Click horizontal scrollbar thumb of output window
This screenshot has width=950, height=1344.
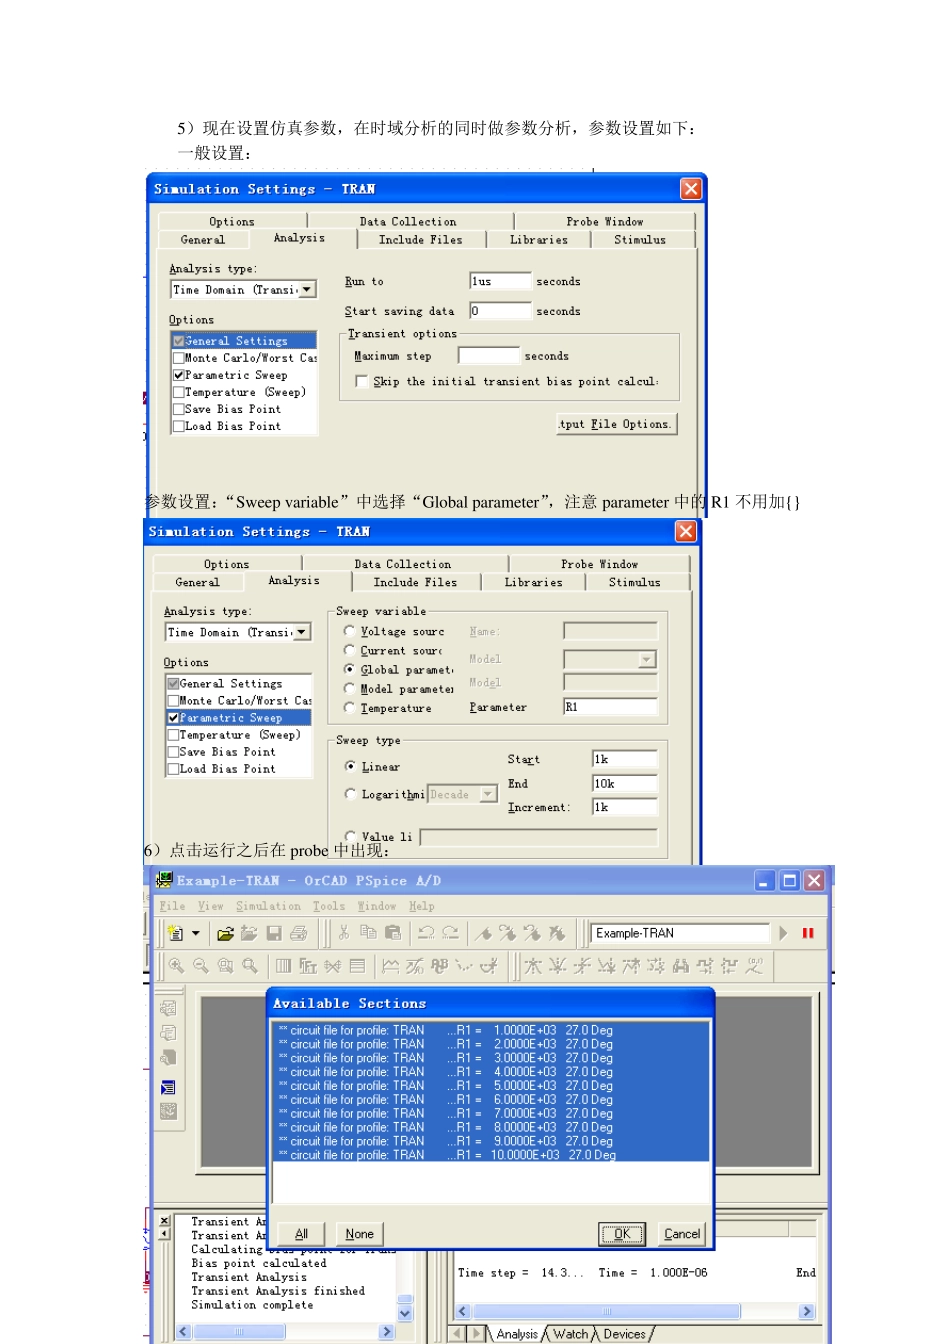click(240, 1332)
